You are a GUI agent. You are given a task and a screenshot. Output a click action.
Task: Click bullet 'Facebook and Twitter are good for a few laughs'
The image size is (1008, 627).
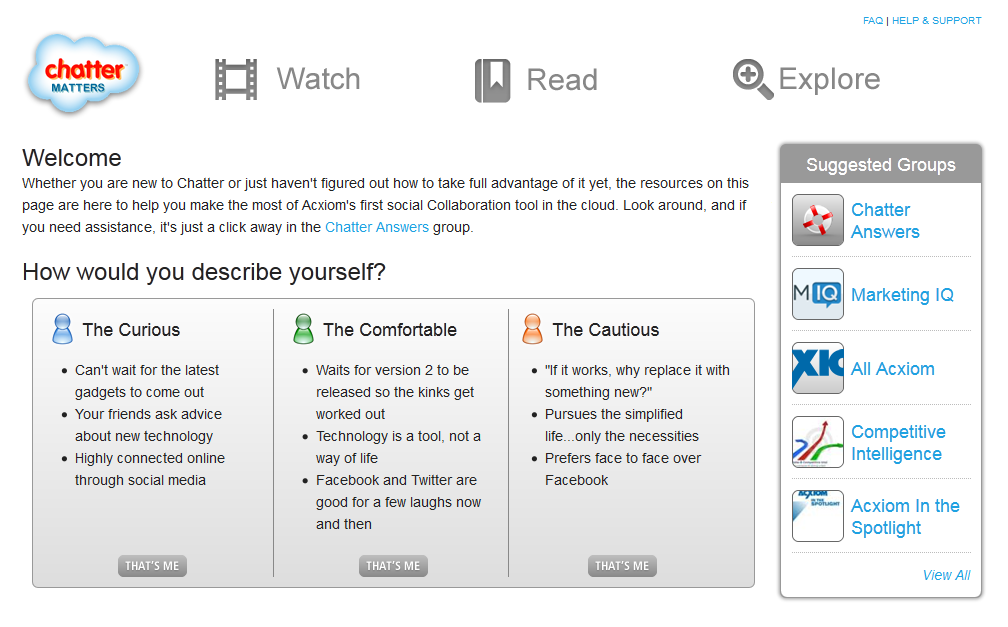pos(398,502)
